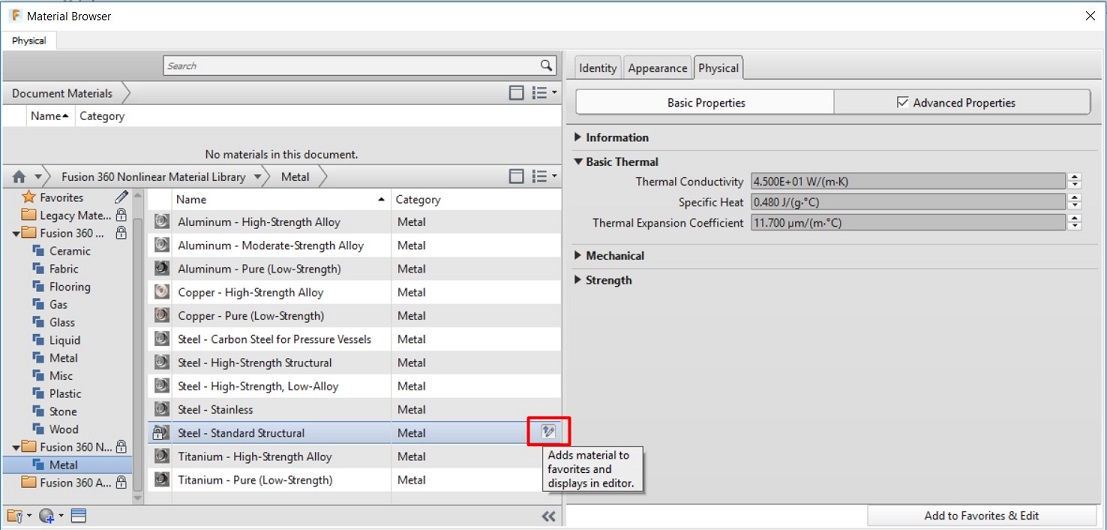Click the library home icon in breadcrumb

click(x=19, y=177)
